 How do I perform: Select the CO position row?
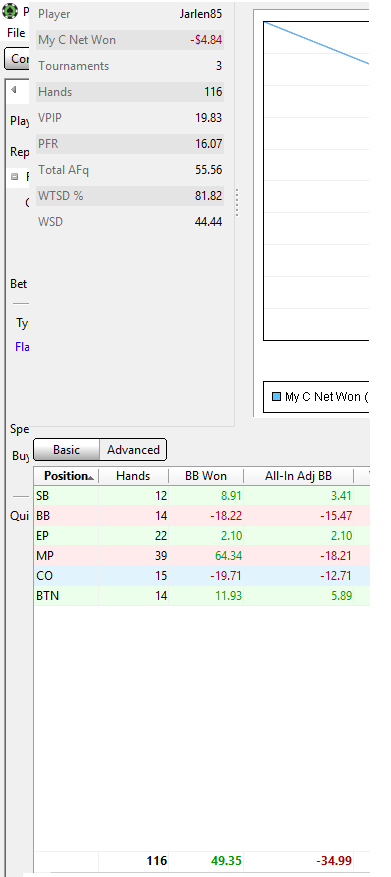point(201,576)
